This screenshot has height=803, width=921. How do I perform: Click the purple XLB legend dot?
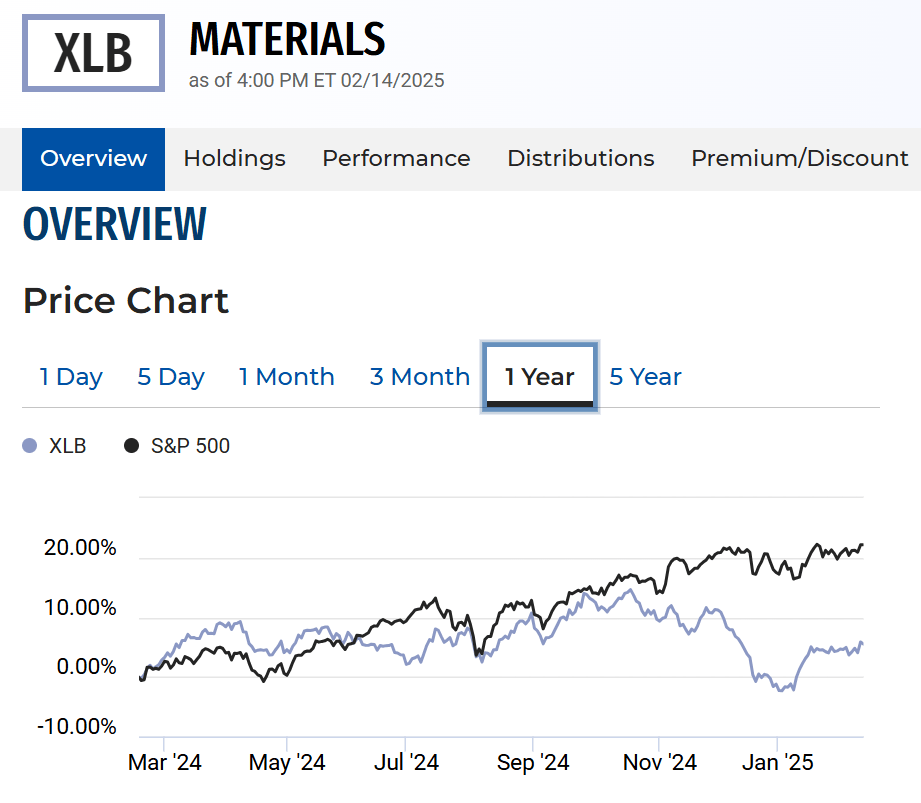pyautogui.click(x=30, y=446)
